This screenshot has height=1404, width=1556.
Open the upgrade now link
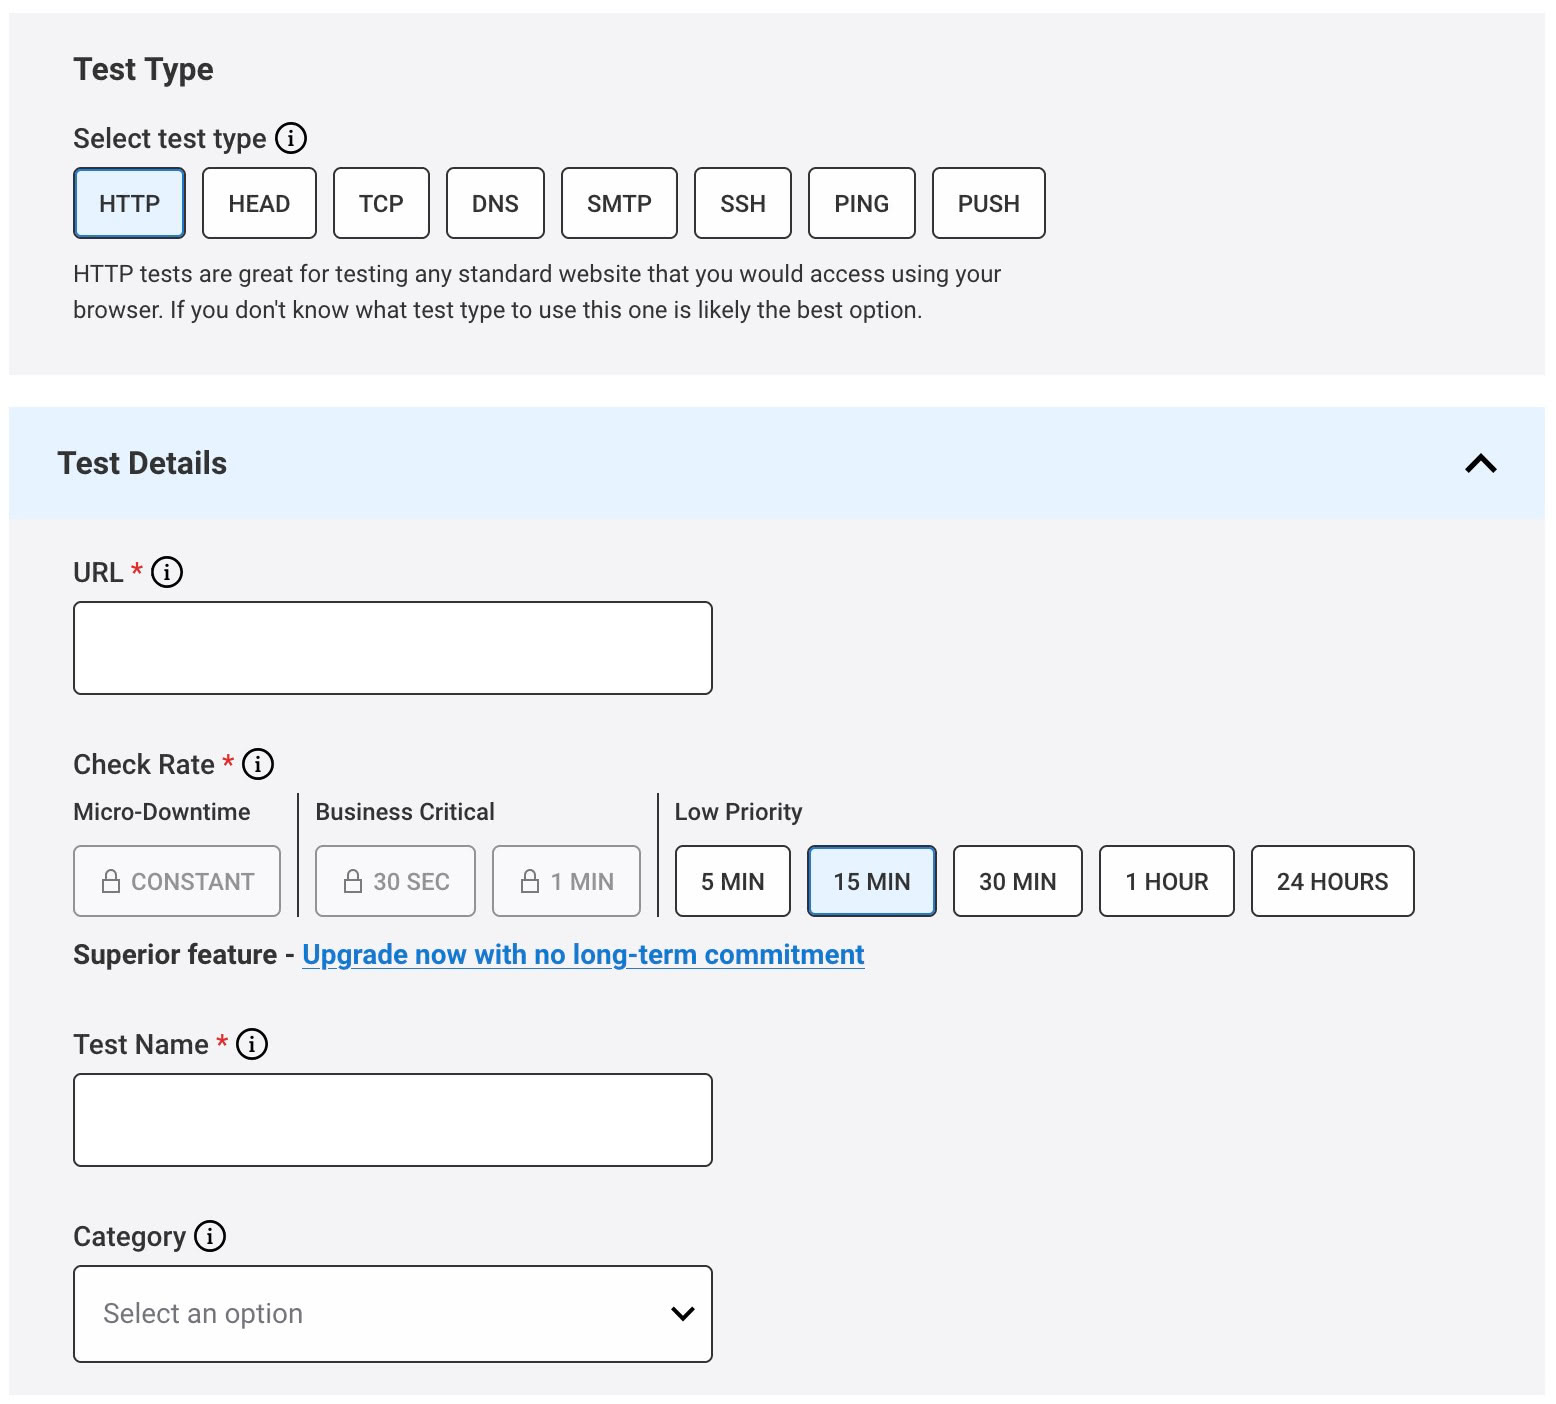(583, 955)
